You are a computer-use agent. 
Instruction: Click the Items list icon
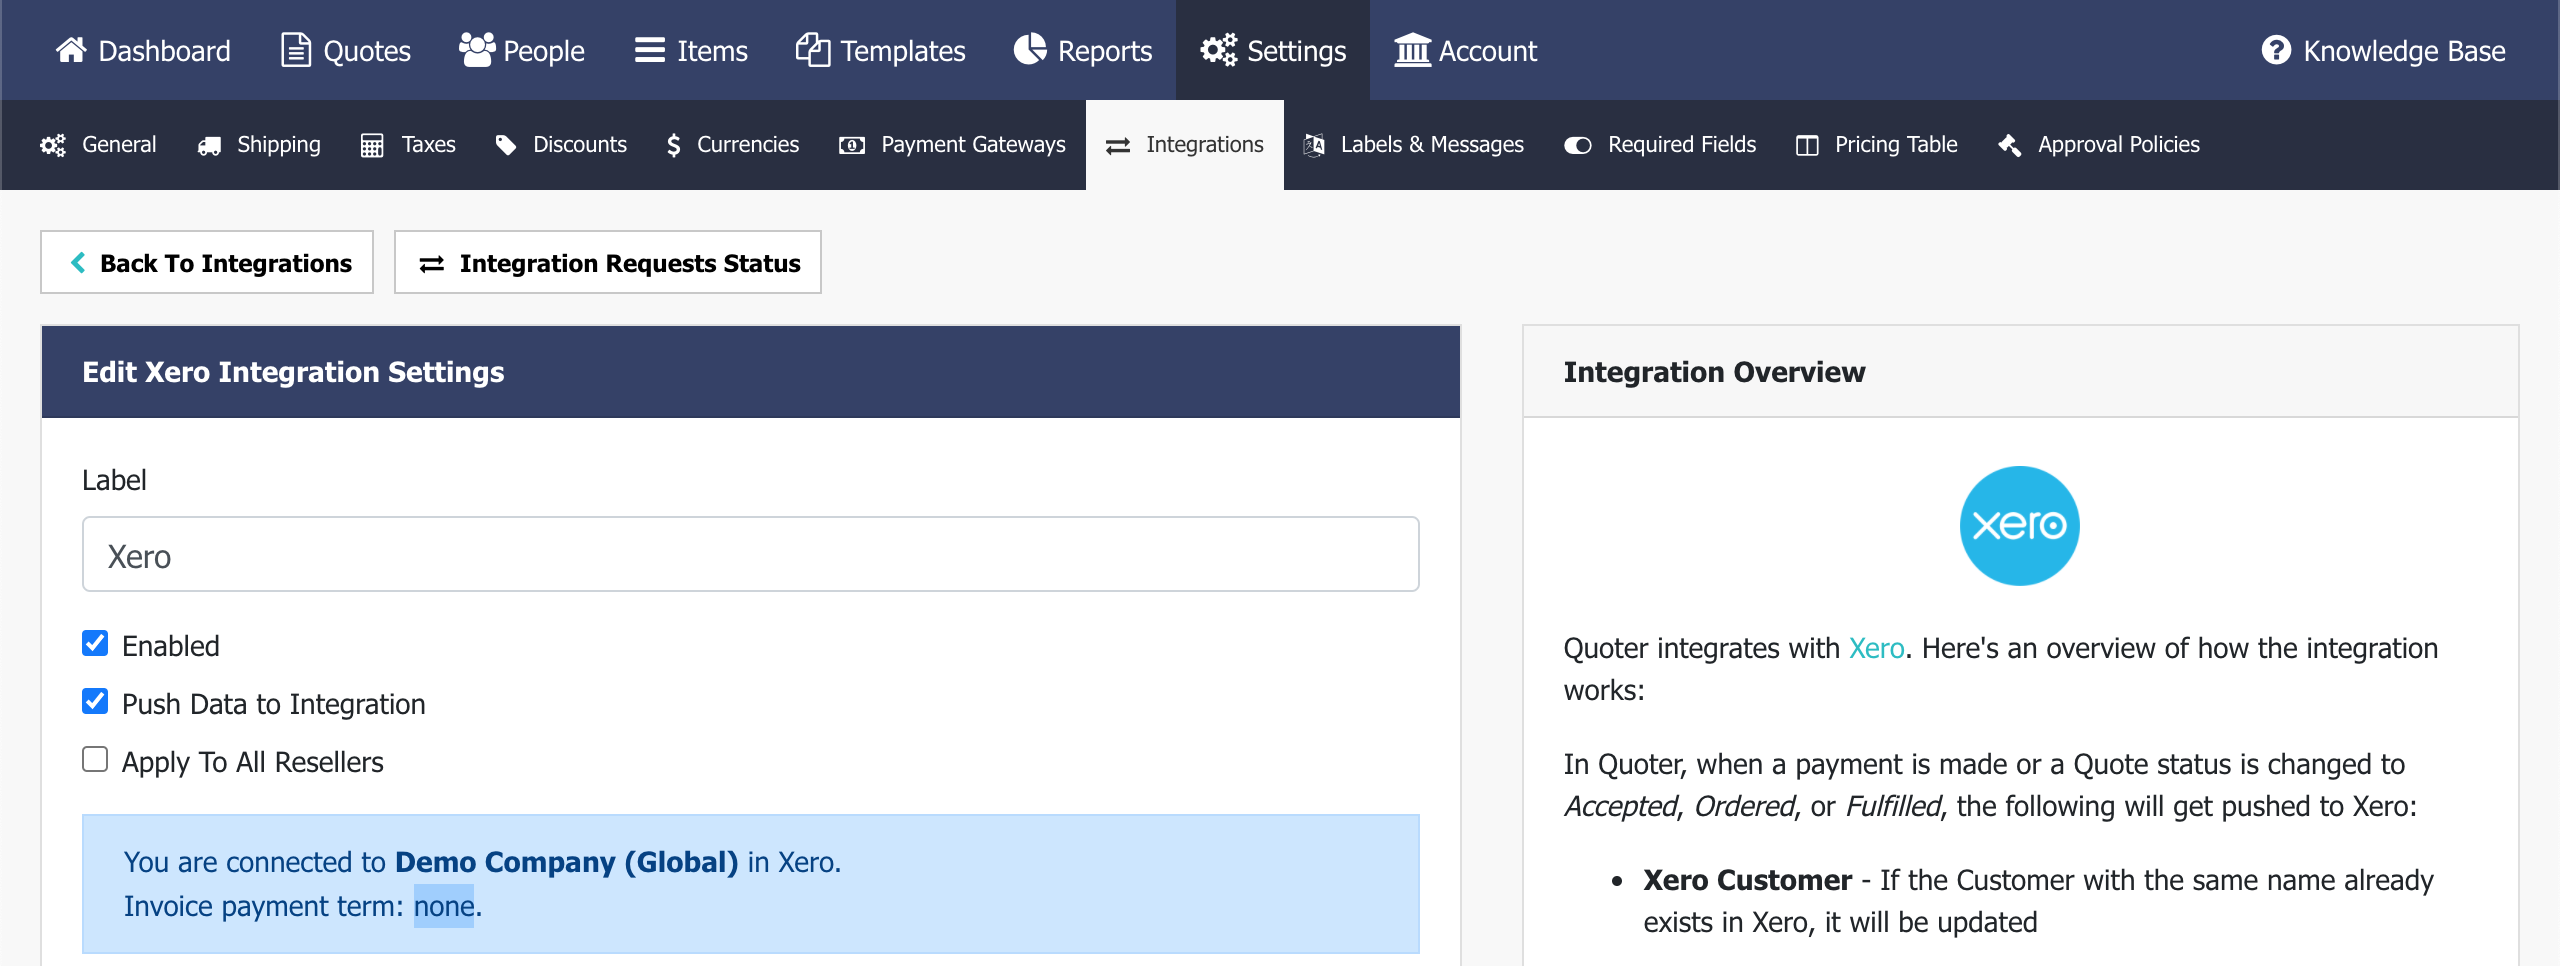(x=650, y=50)
